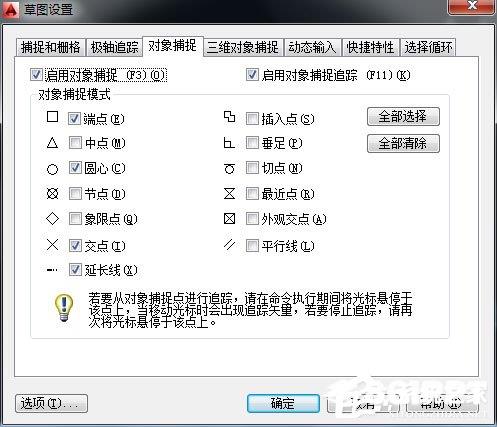This screenshot has height=427, width=497.
Task: Open the 动态输入 tab
Action: click(x=312, y=47)
